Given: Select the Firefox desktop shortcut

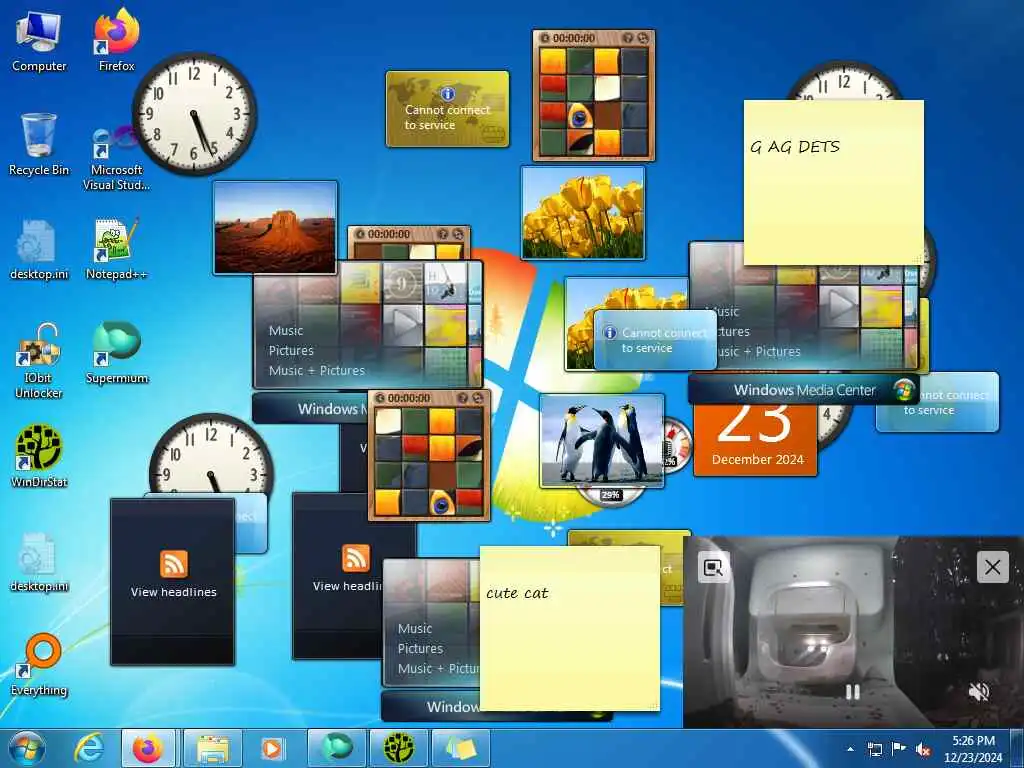Looking at the screenshot, I should tap(116, 41).
